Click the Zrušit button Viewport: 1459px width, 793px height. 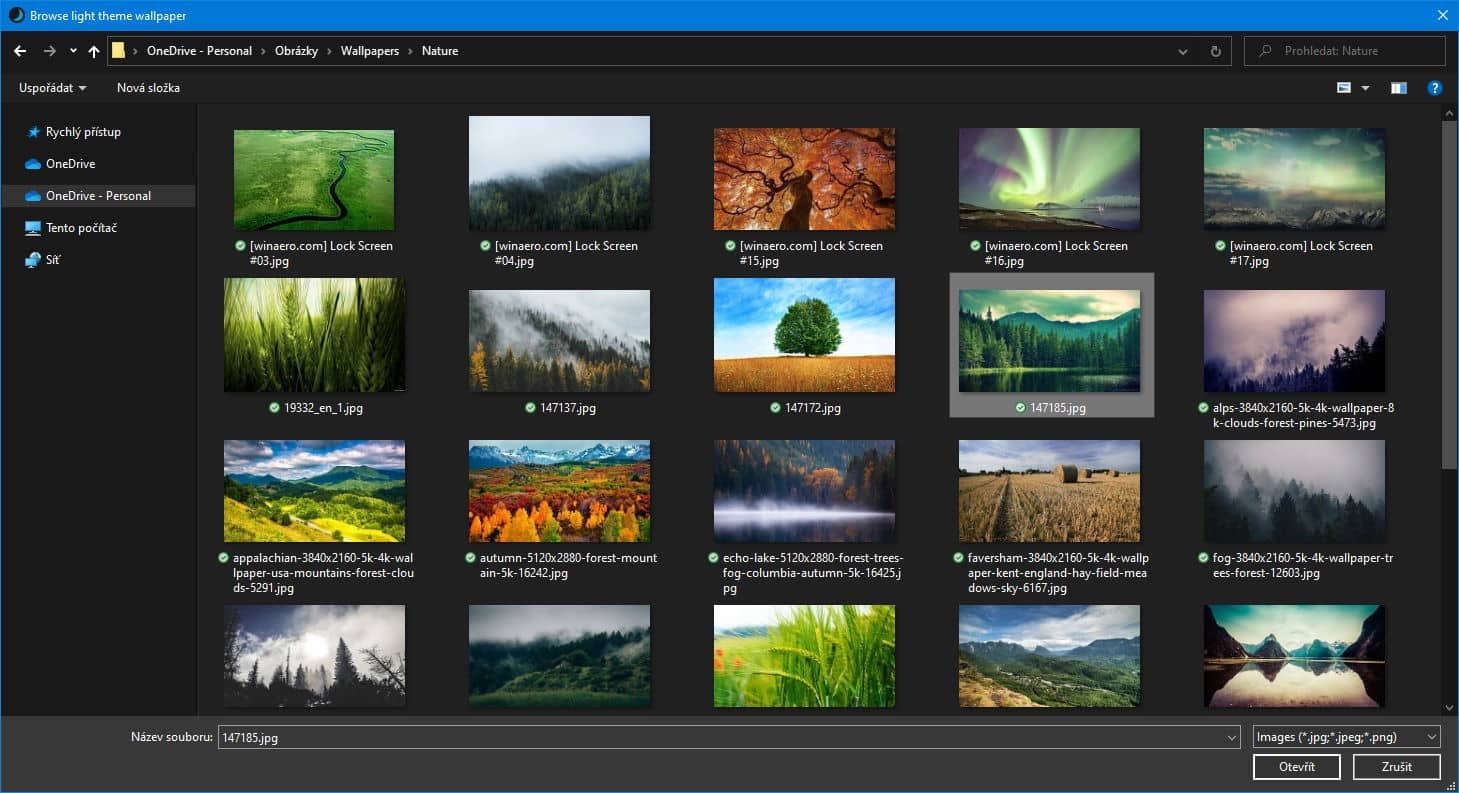1396,767
